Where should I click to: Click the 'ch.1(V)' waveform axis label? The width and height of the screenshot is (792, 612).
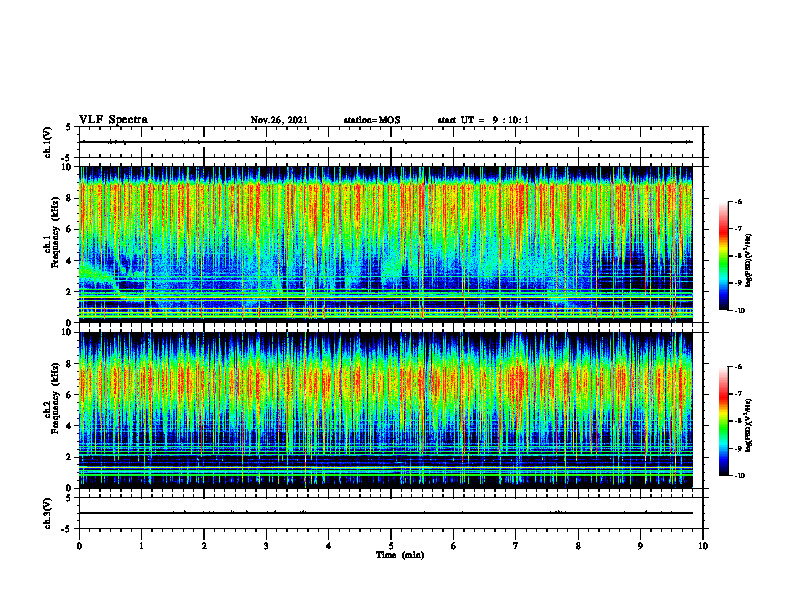[48, 142]
